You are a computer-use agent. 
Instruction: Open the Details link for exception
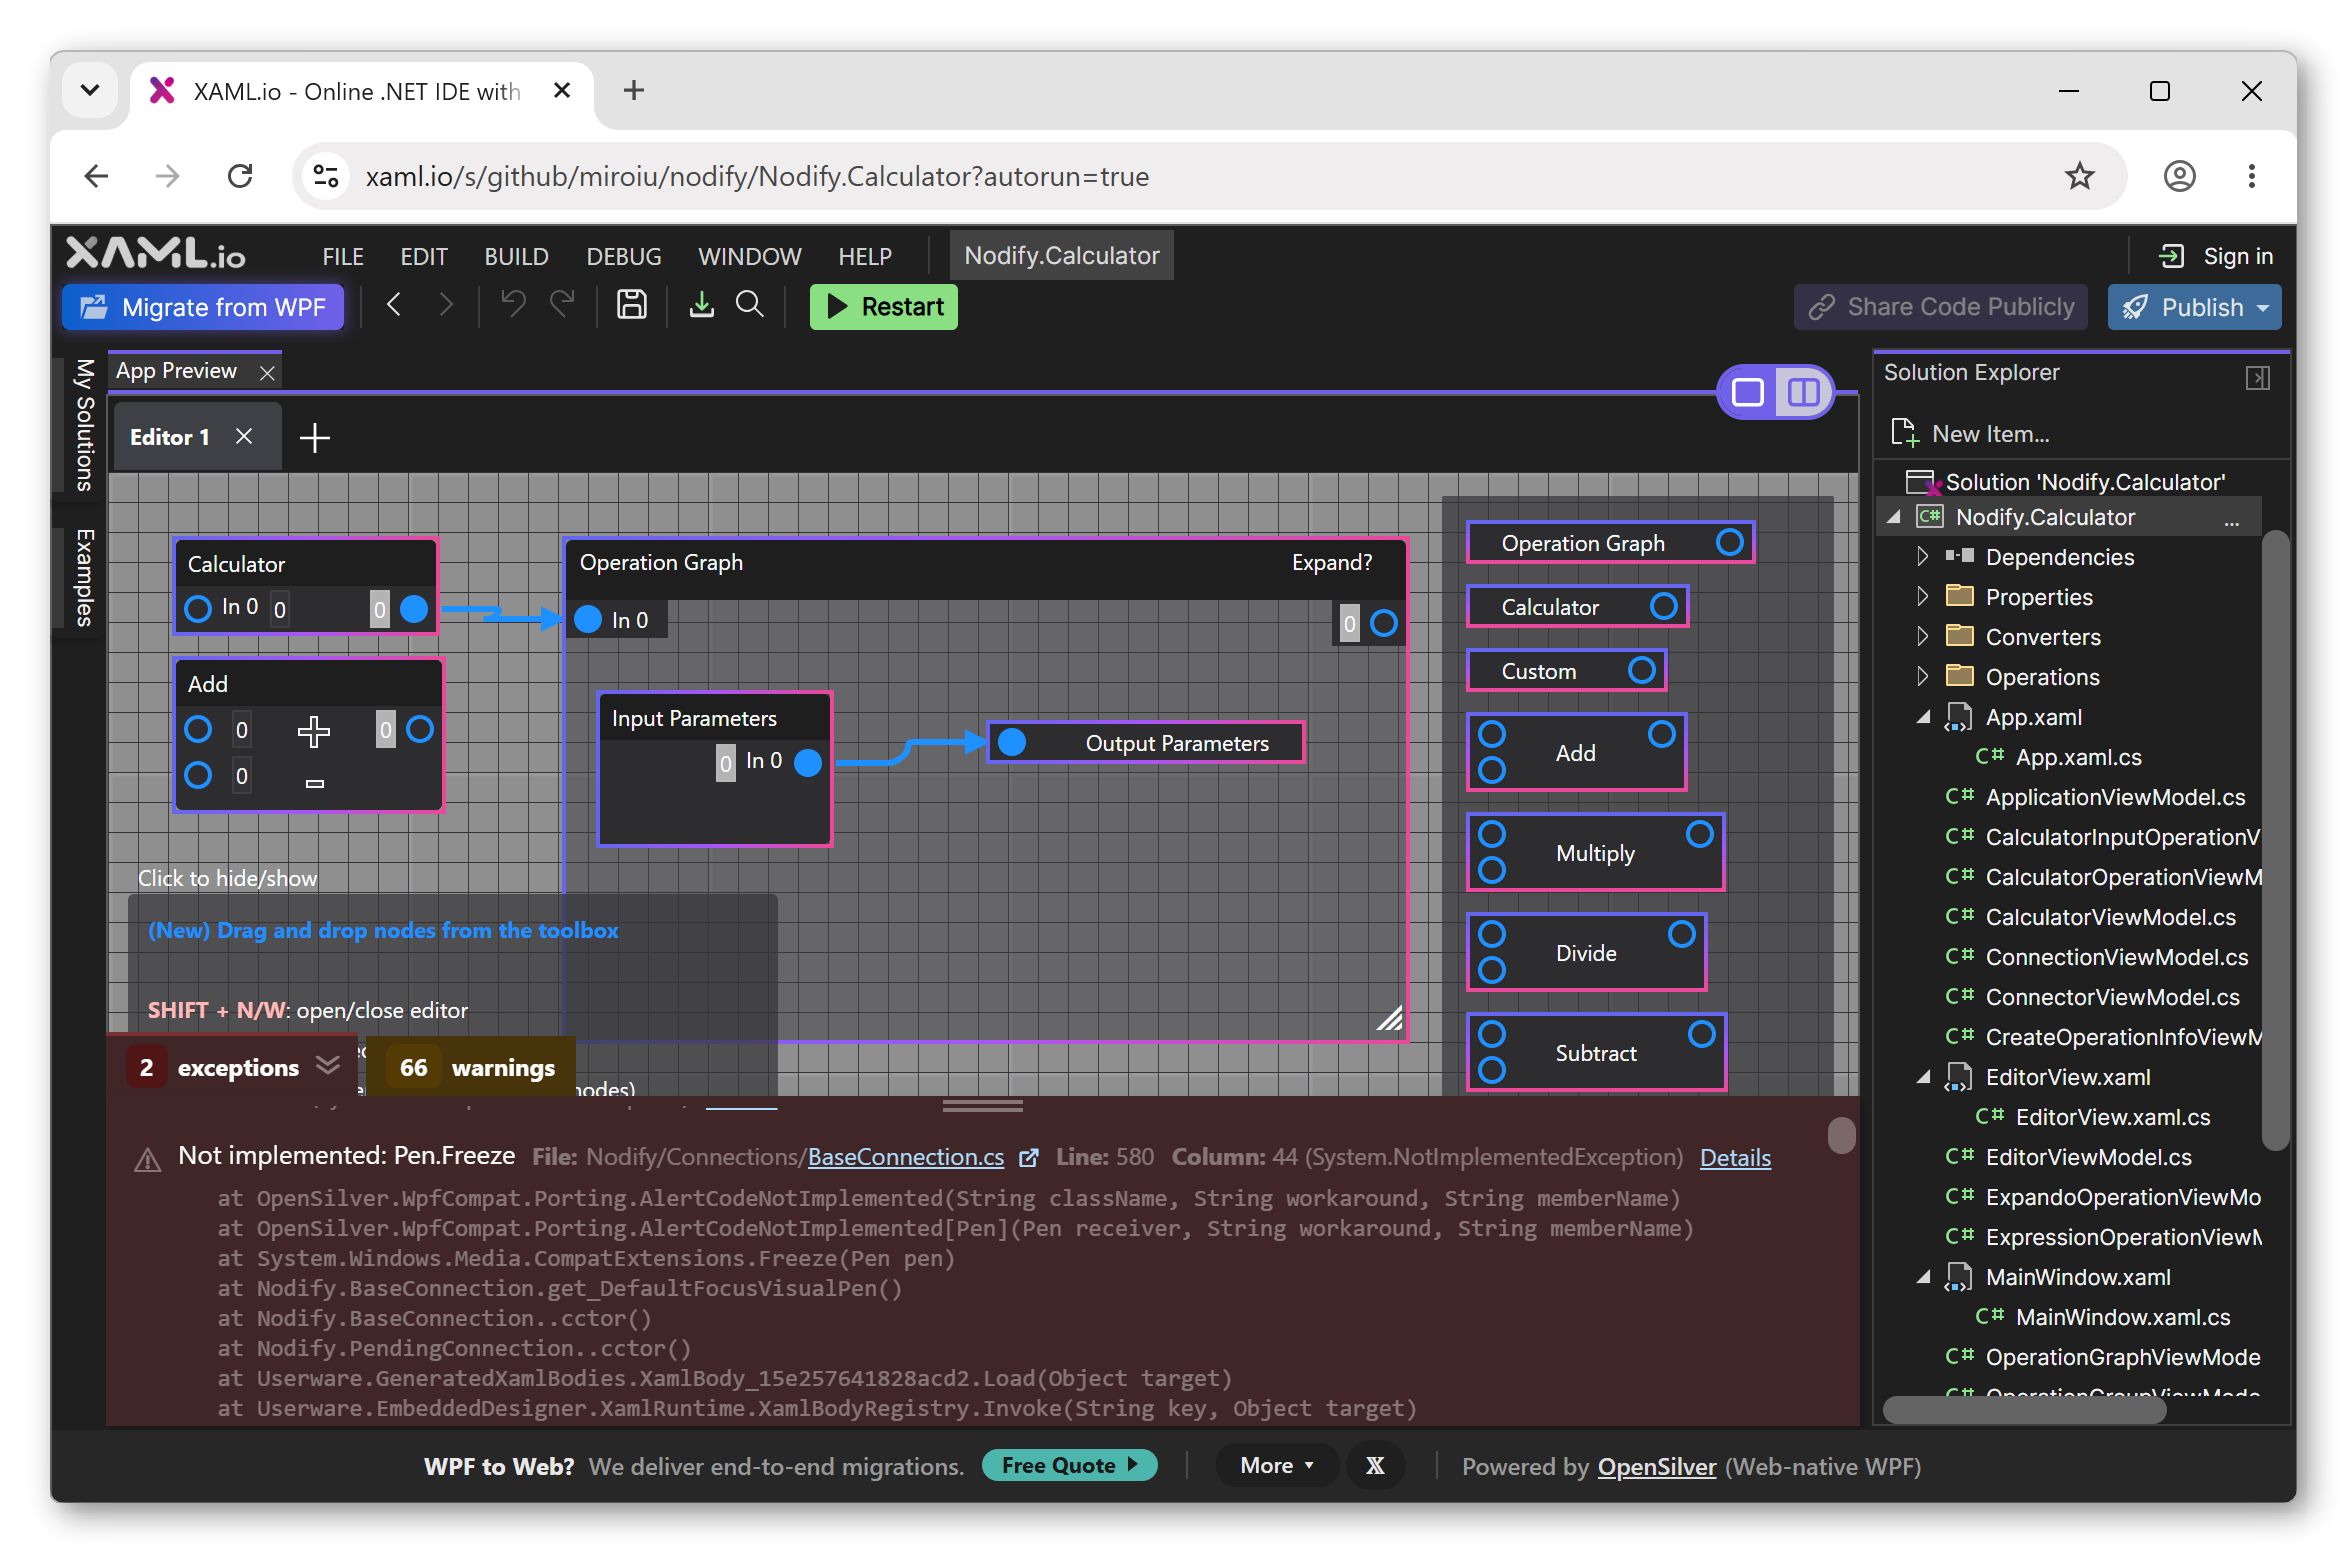pos(1735,1158)
